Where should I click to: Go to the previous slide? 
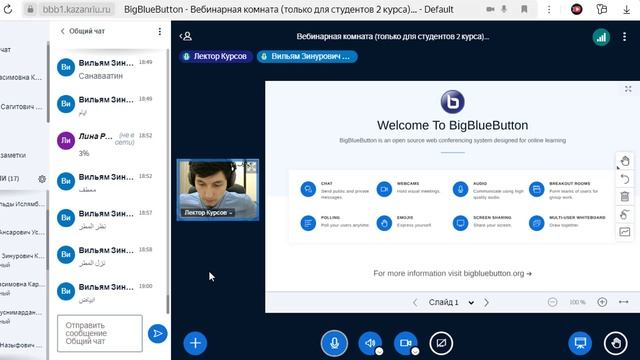(415, 302)
